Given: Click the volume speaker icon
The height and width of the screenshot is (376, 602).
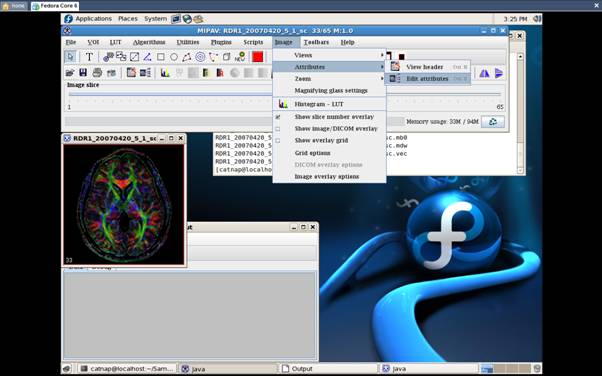Looking at the screenshot, I should click(x=537, y=18).
